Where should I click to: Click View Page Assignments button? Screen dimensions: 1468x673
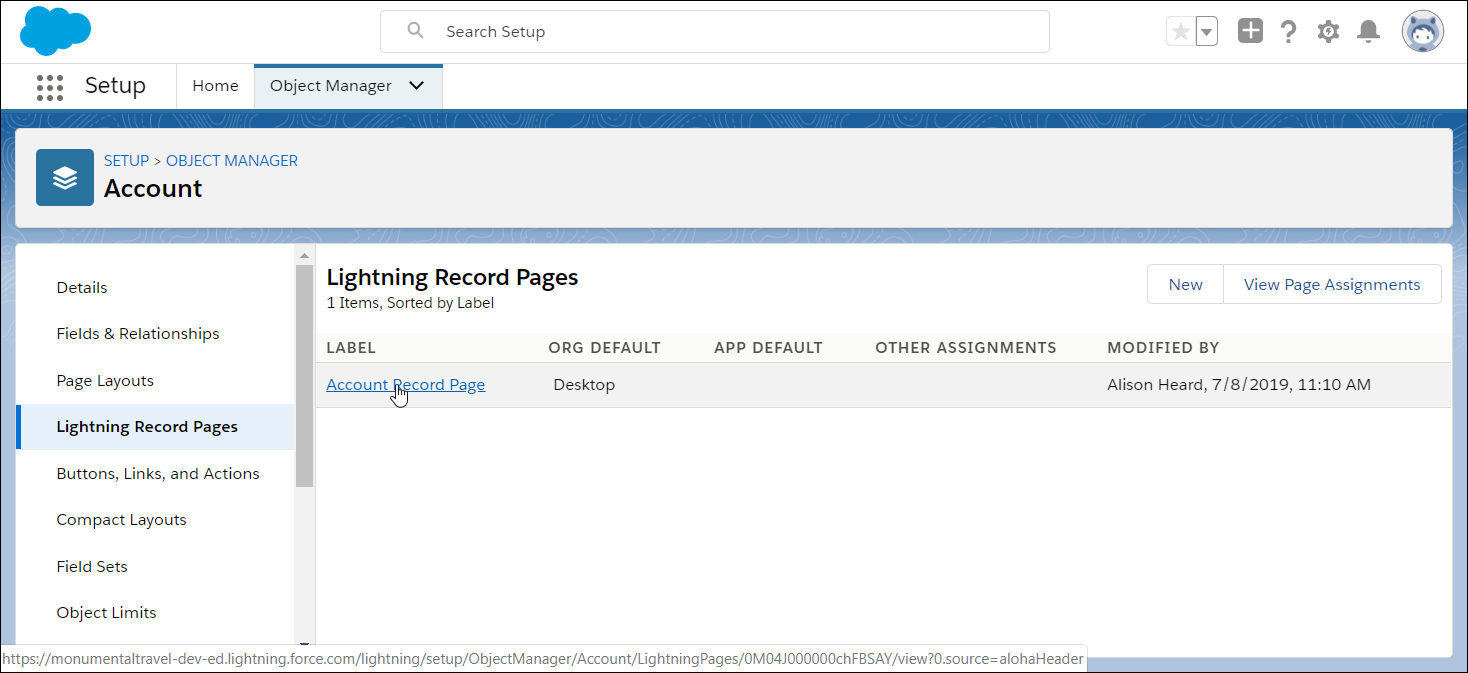pos(1332,284)
